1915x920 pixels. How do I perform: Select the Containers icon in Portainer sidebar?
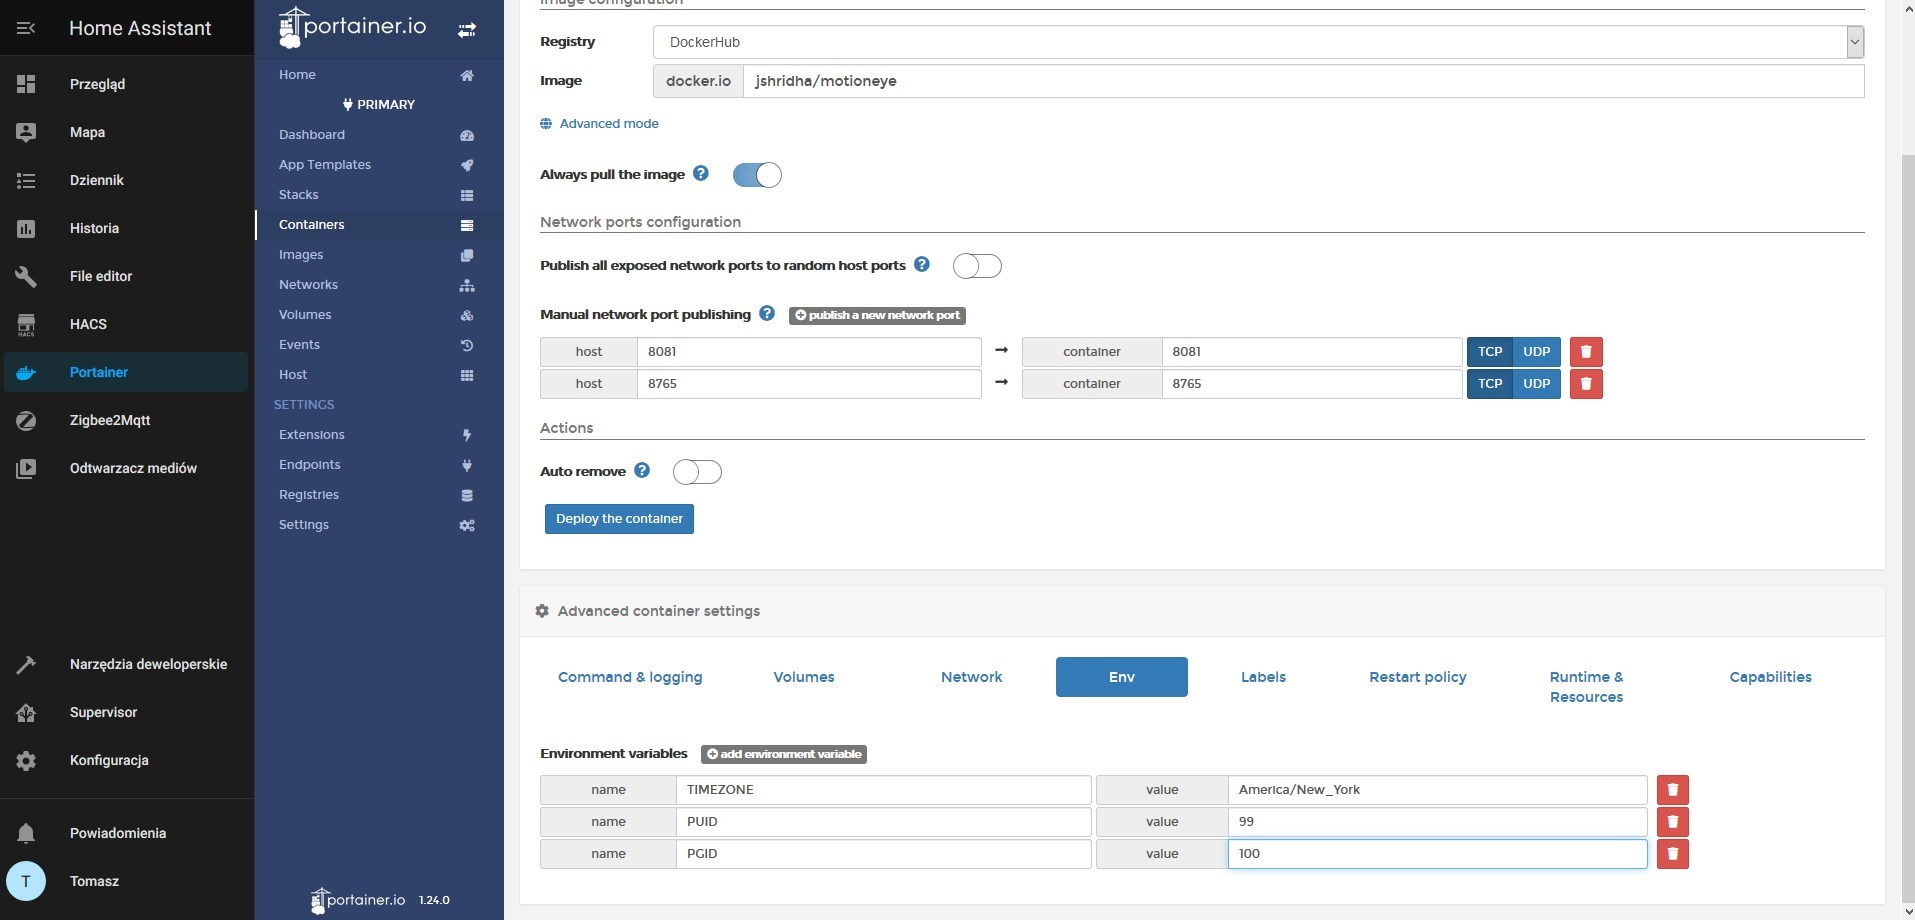click(x=466, y=225)
